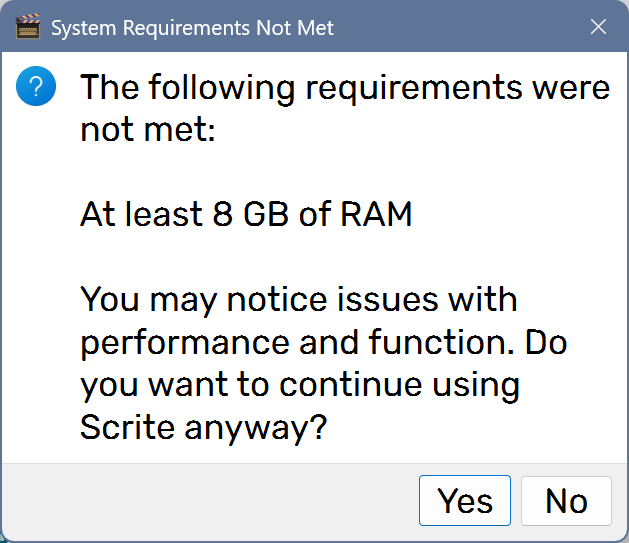Click the "System Requirements Not Met" title text
Screen dimensions: 629x543
(x=192, y=28)
